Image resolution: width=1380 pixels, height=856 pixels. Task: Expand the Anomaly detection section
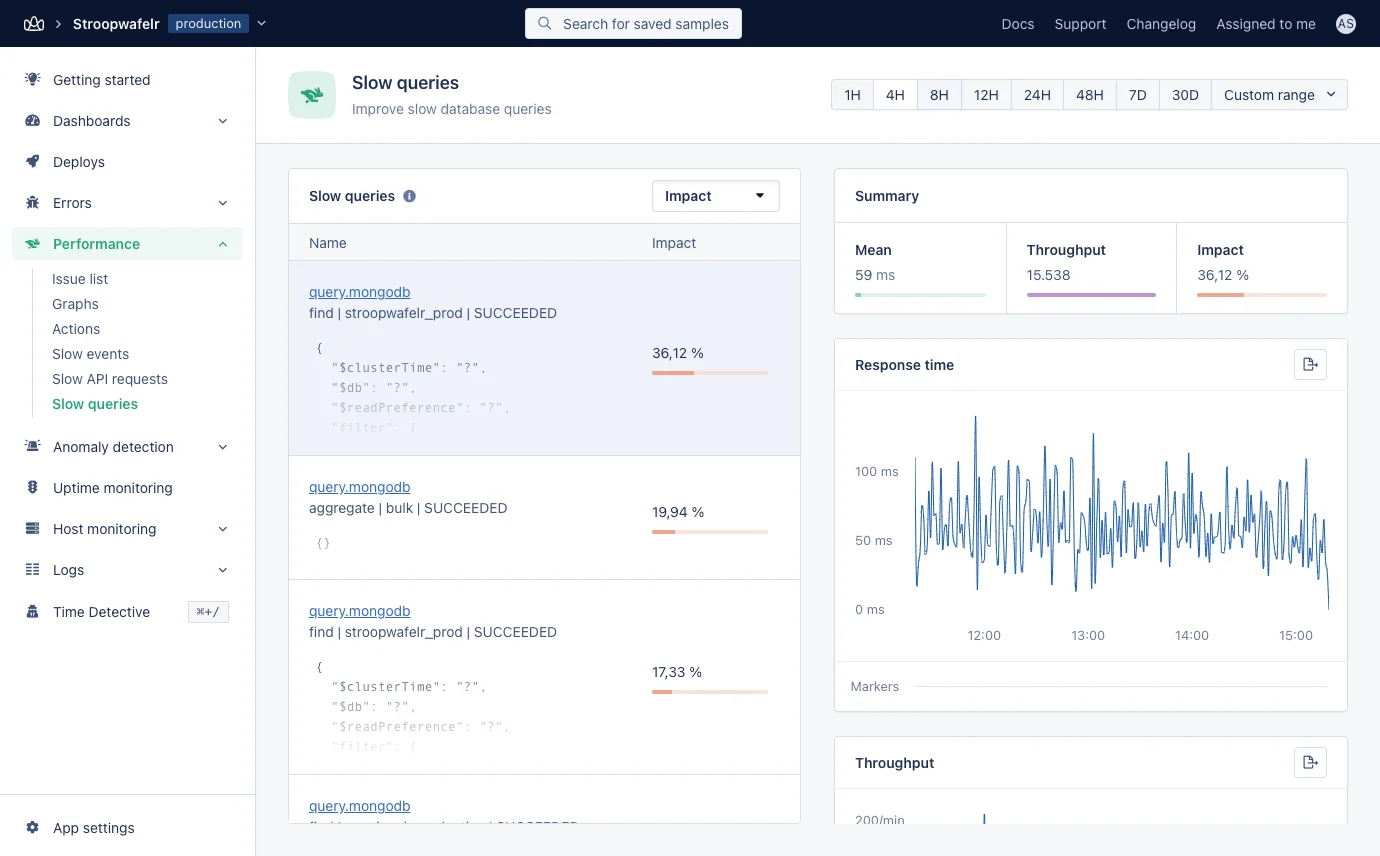click(223, 447)
